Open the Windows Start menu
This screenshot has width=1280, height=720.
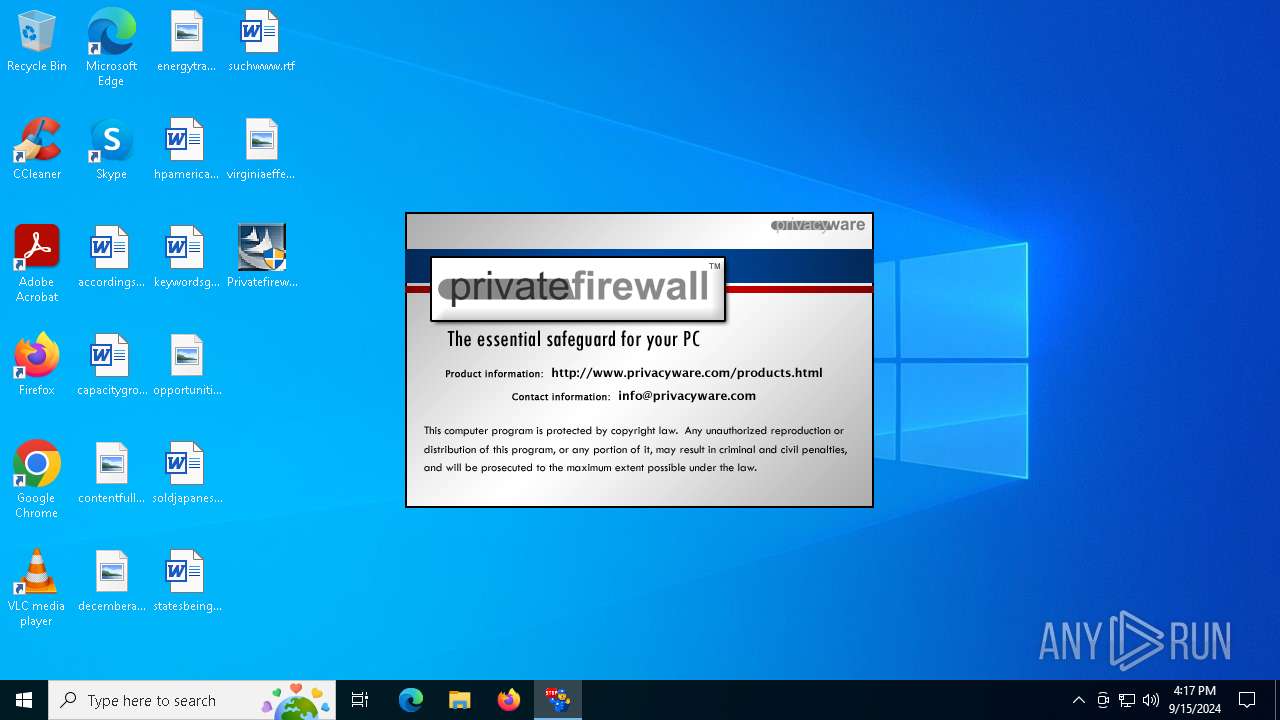(24, 700)
